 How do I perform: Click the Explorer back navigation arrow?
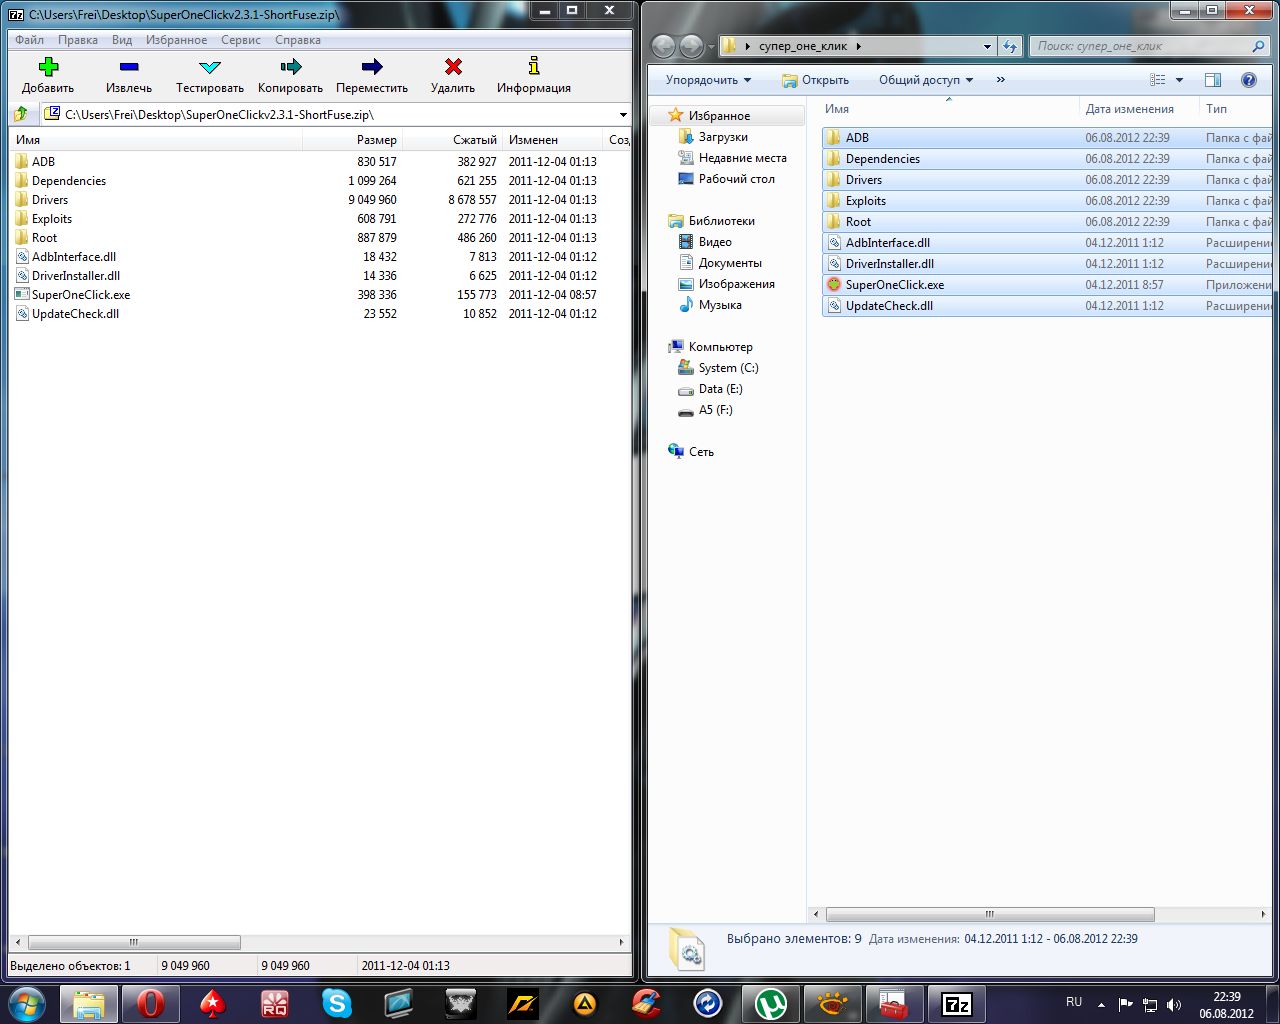pyautogui.click(x=663, y=46)
